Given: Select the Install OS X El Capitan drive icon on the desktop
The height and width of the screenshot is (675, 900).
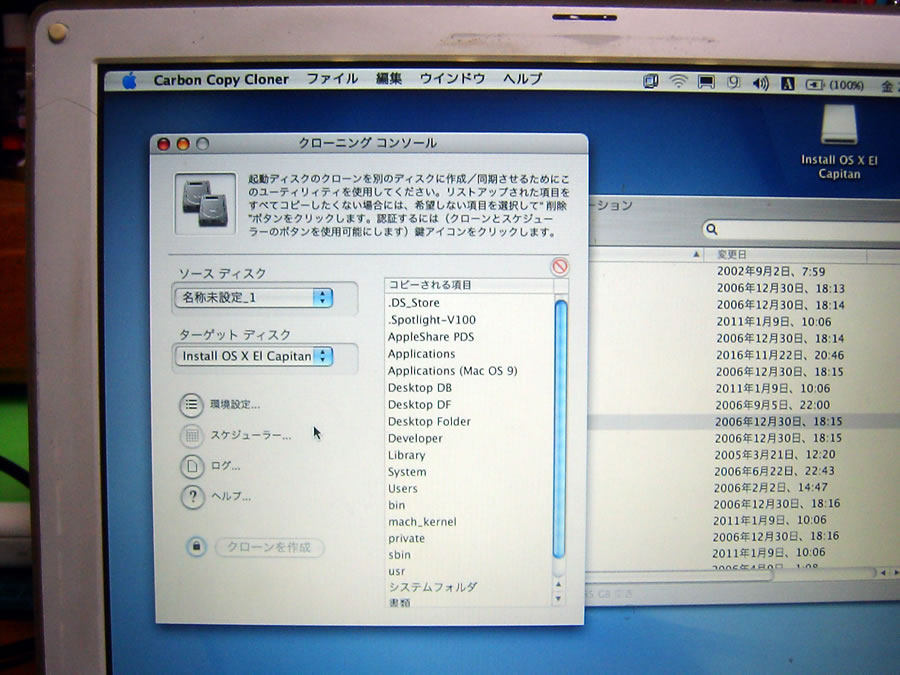Looking at the screenshot, I should click(x=839, y=125).
